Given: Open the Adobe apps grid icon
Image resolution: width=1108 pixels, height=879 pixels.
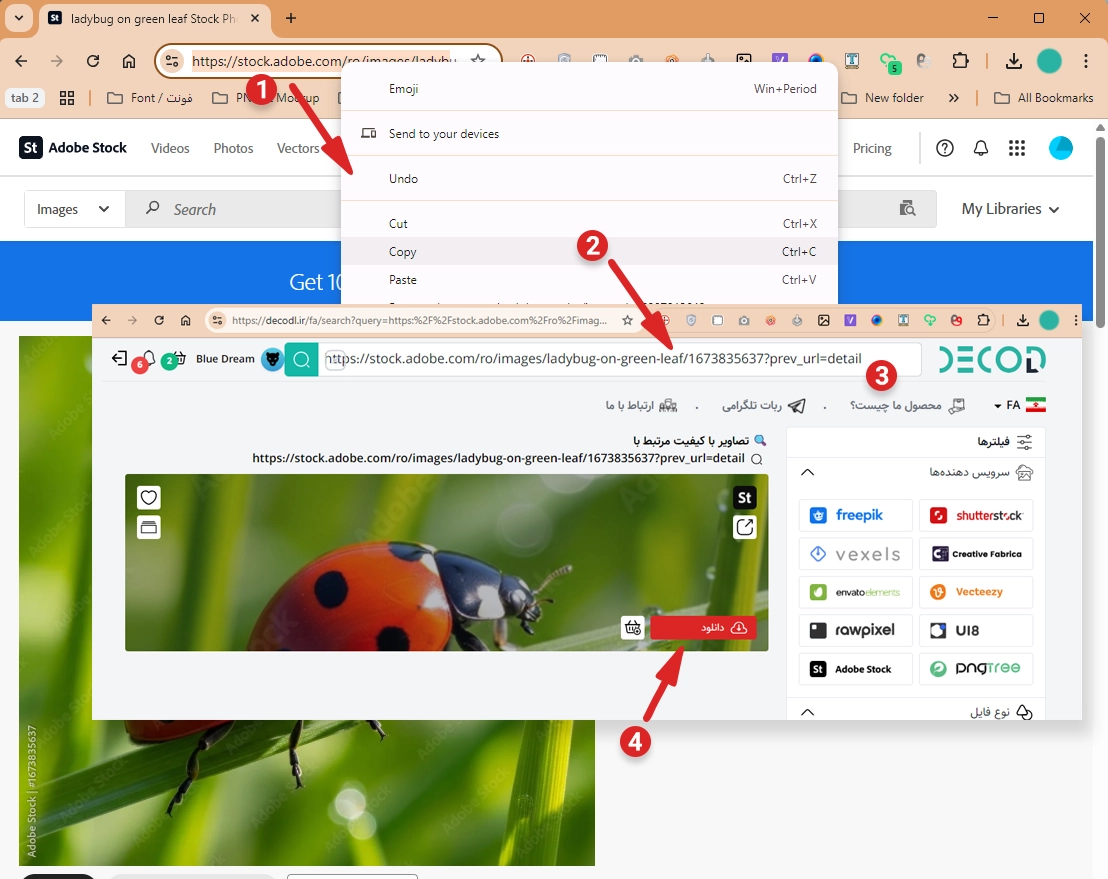Looking at the screenshot, I should tap(1017, 148).
